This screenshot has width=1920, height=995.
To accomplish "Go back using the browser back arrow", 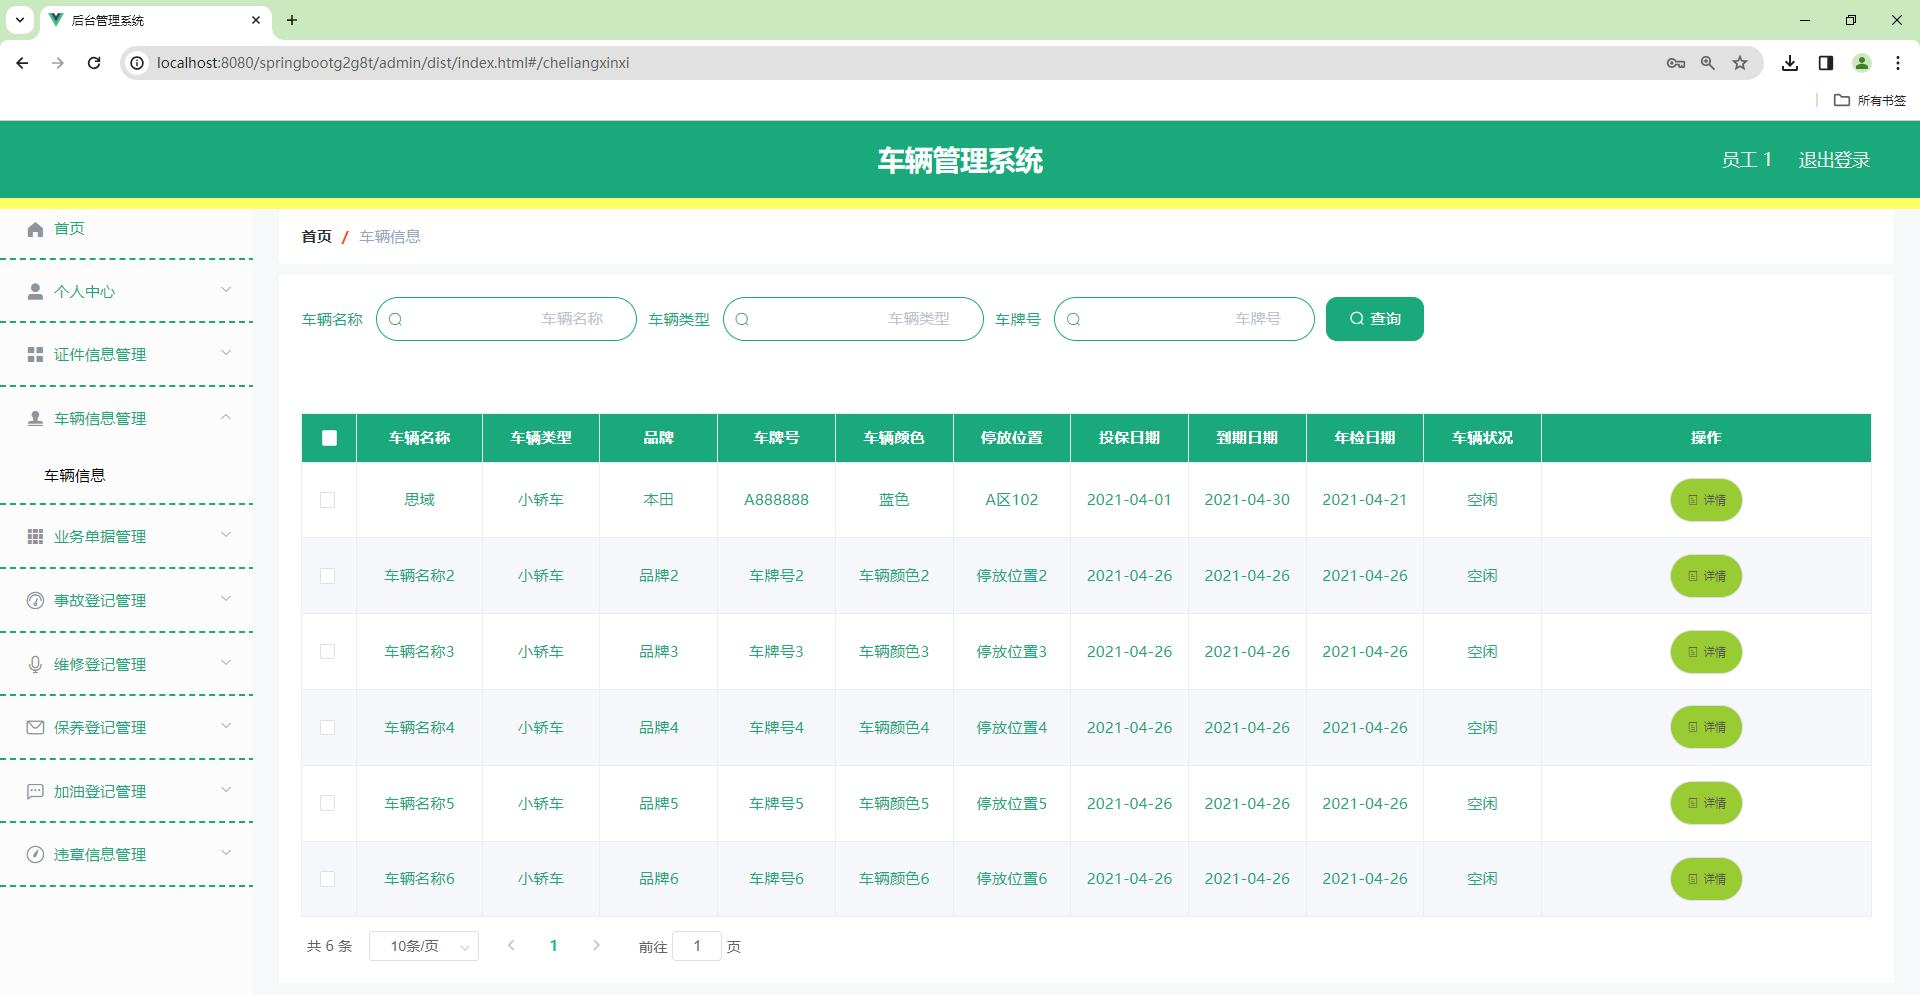I will click(22, 63).
